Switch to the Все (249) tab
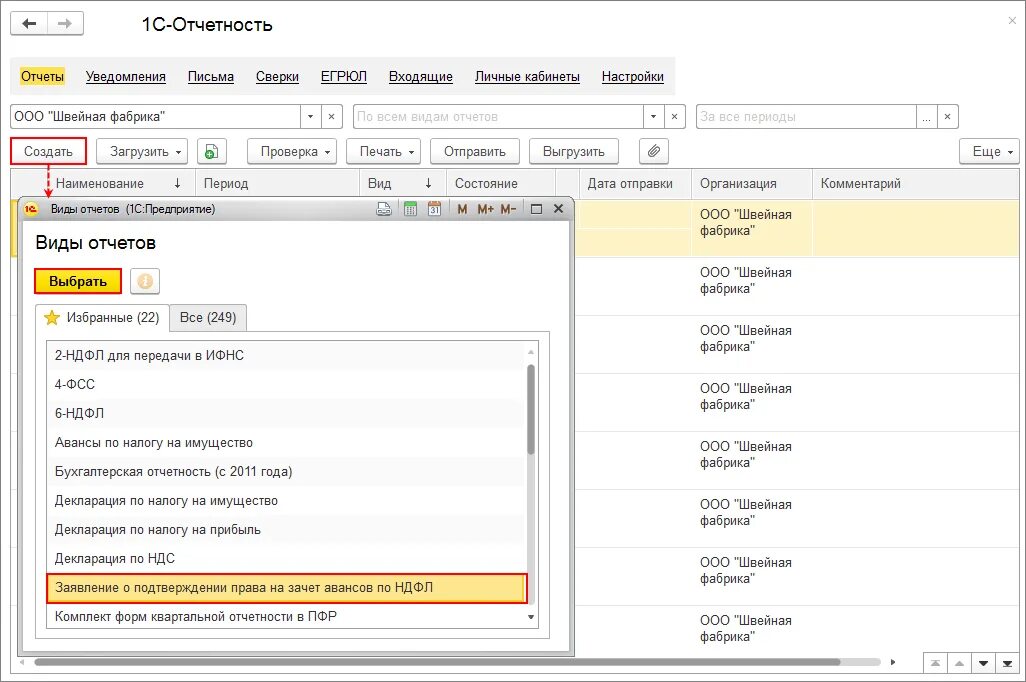1026x682 pixels. [208, 317]
